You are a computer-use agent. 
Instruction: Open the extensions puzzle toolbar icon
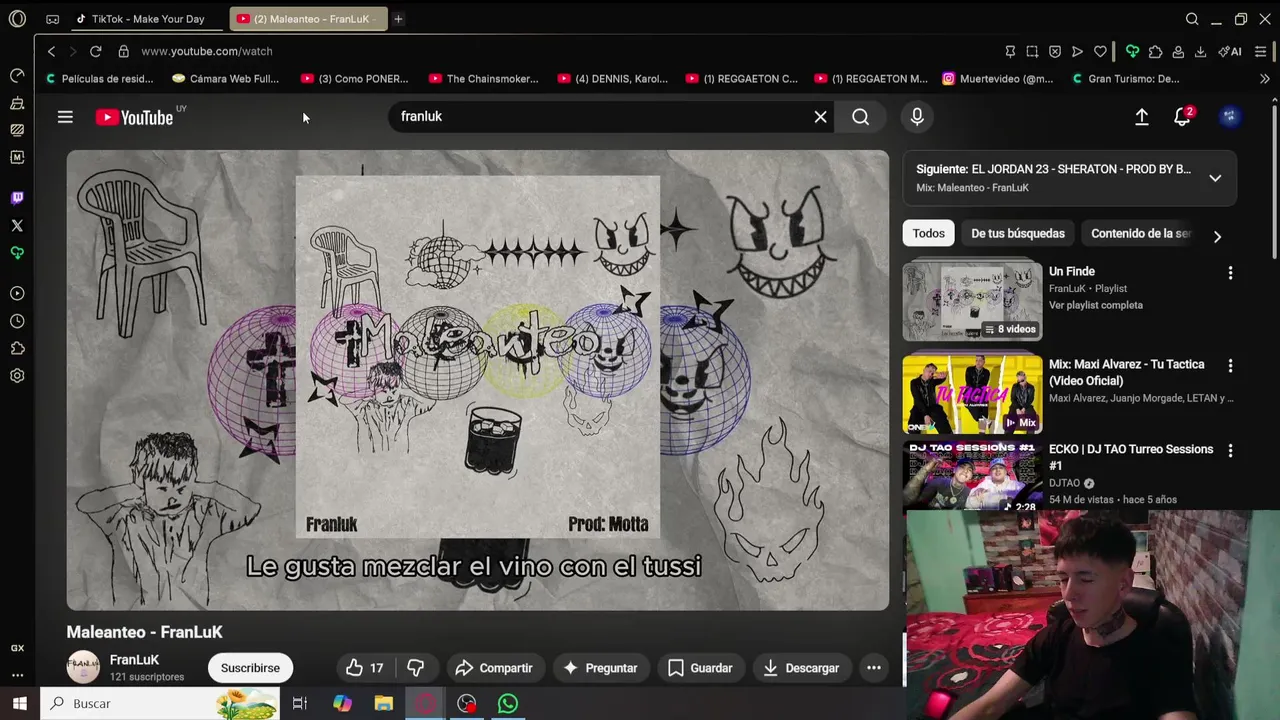(x=1156, y=51)
